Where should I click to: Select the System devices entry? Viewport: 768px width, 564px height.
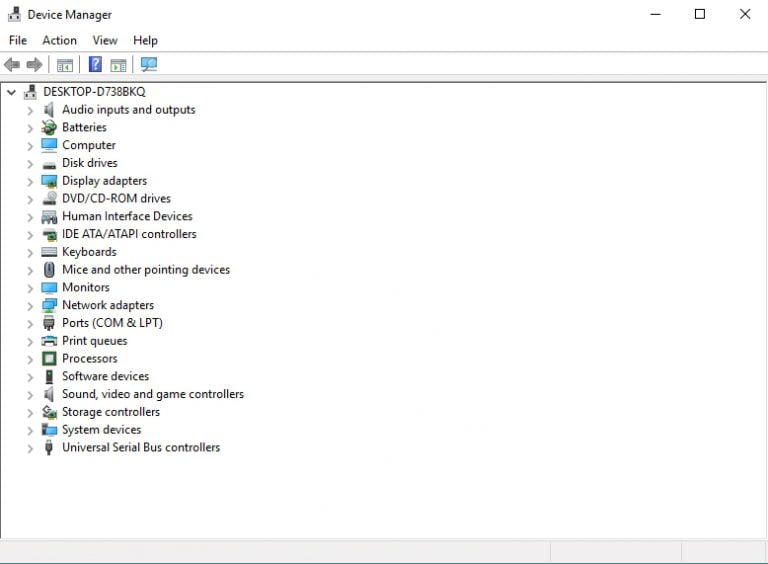[101, 430]
